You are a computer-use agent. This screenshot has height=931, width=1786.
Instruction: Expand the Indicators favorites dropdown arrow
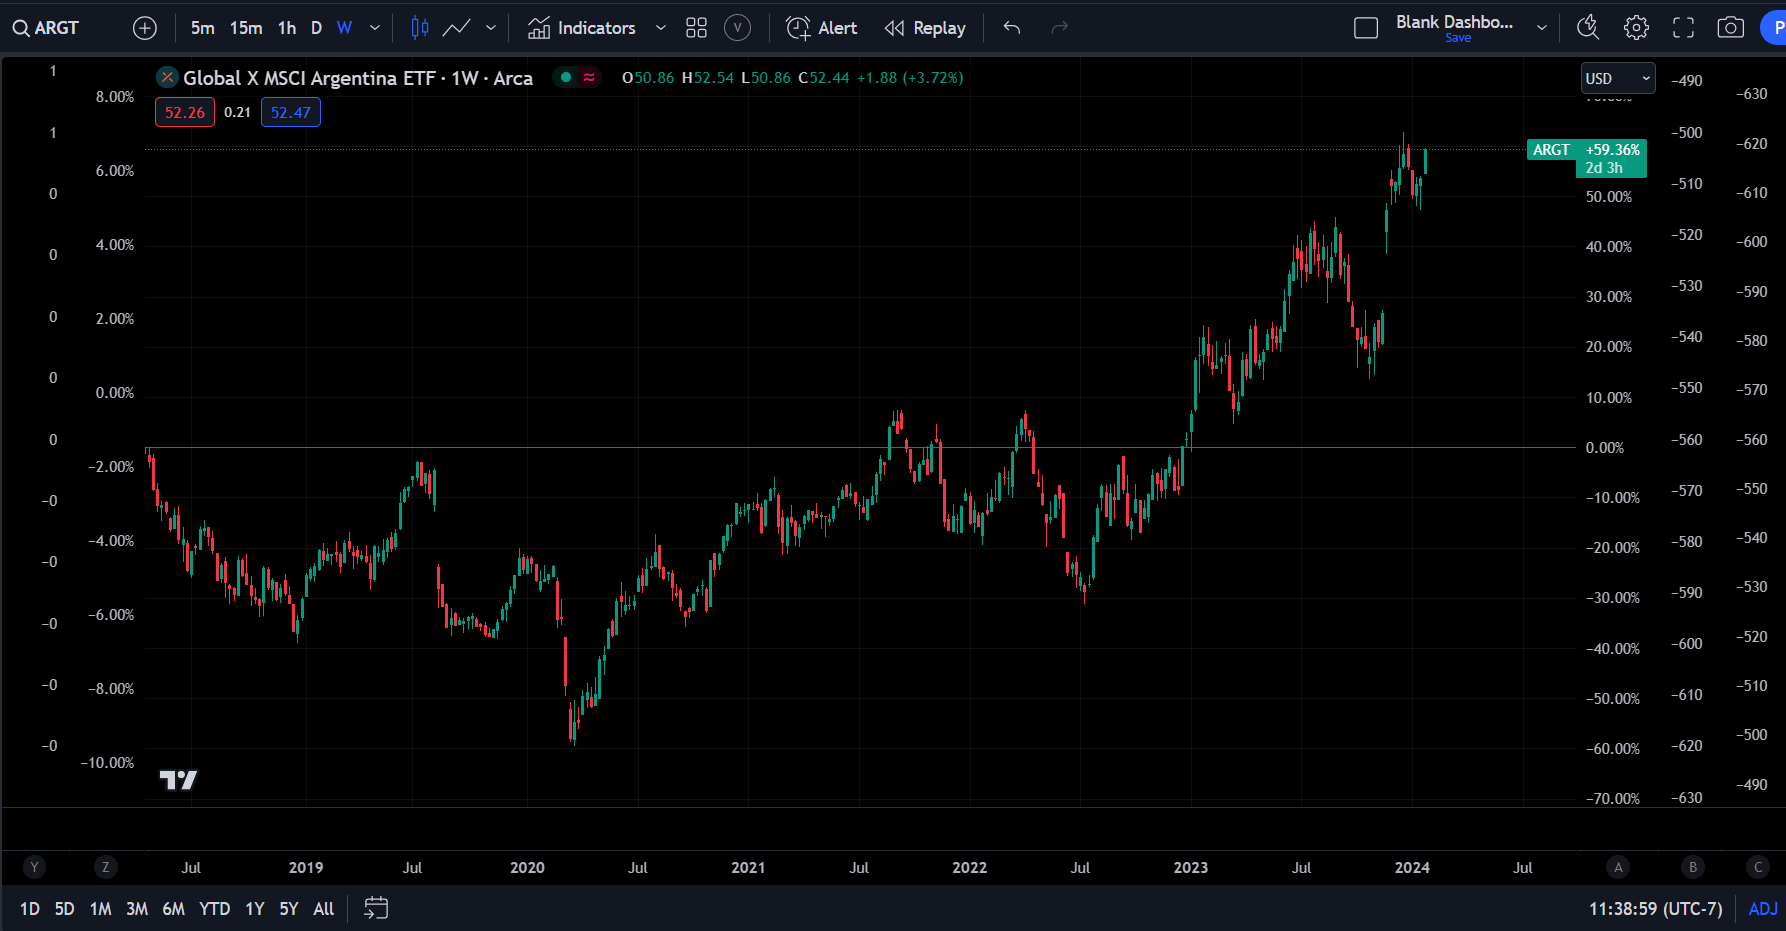pyautogui.click(x=660, y=28)
